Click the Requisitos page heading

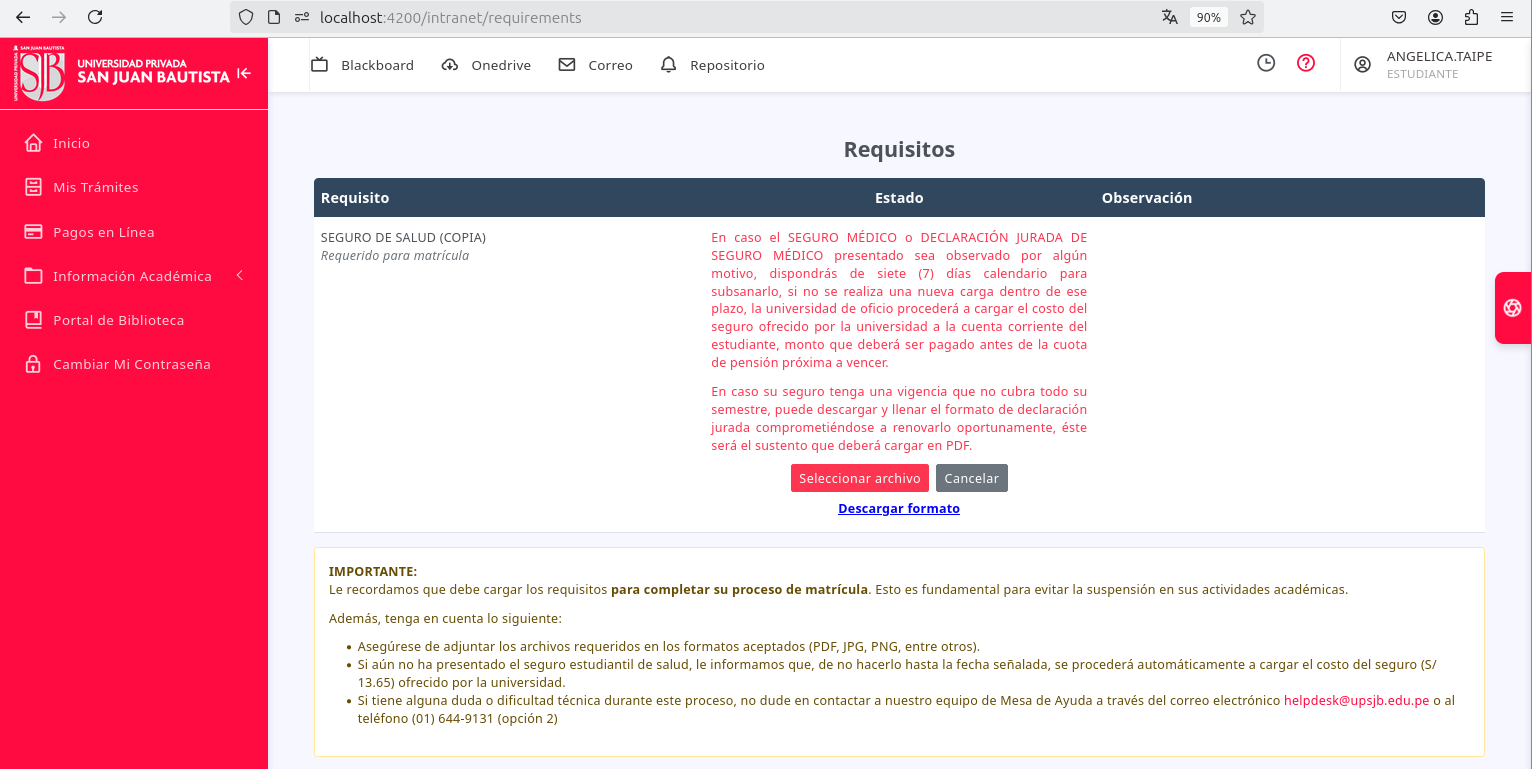pos(899,149)
